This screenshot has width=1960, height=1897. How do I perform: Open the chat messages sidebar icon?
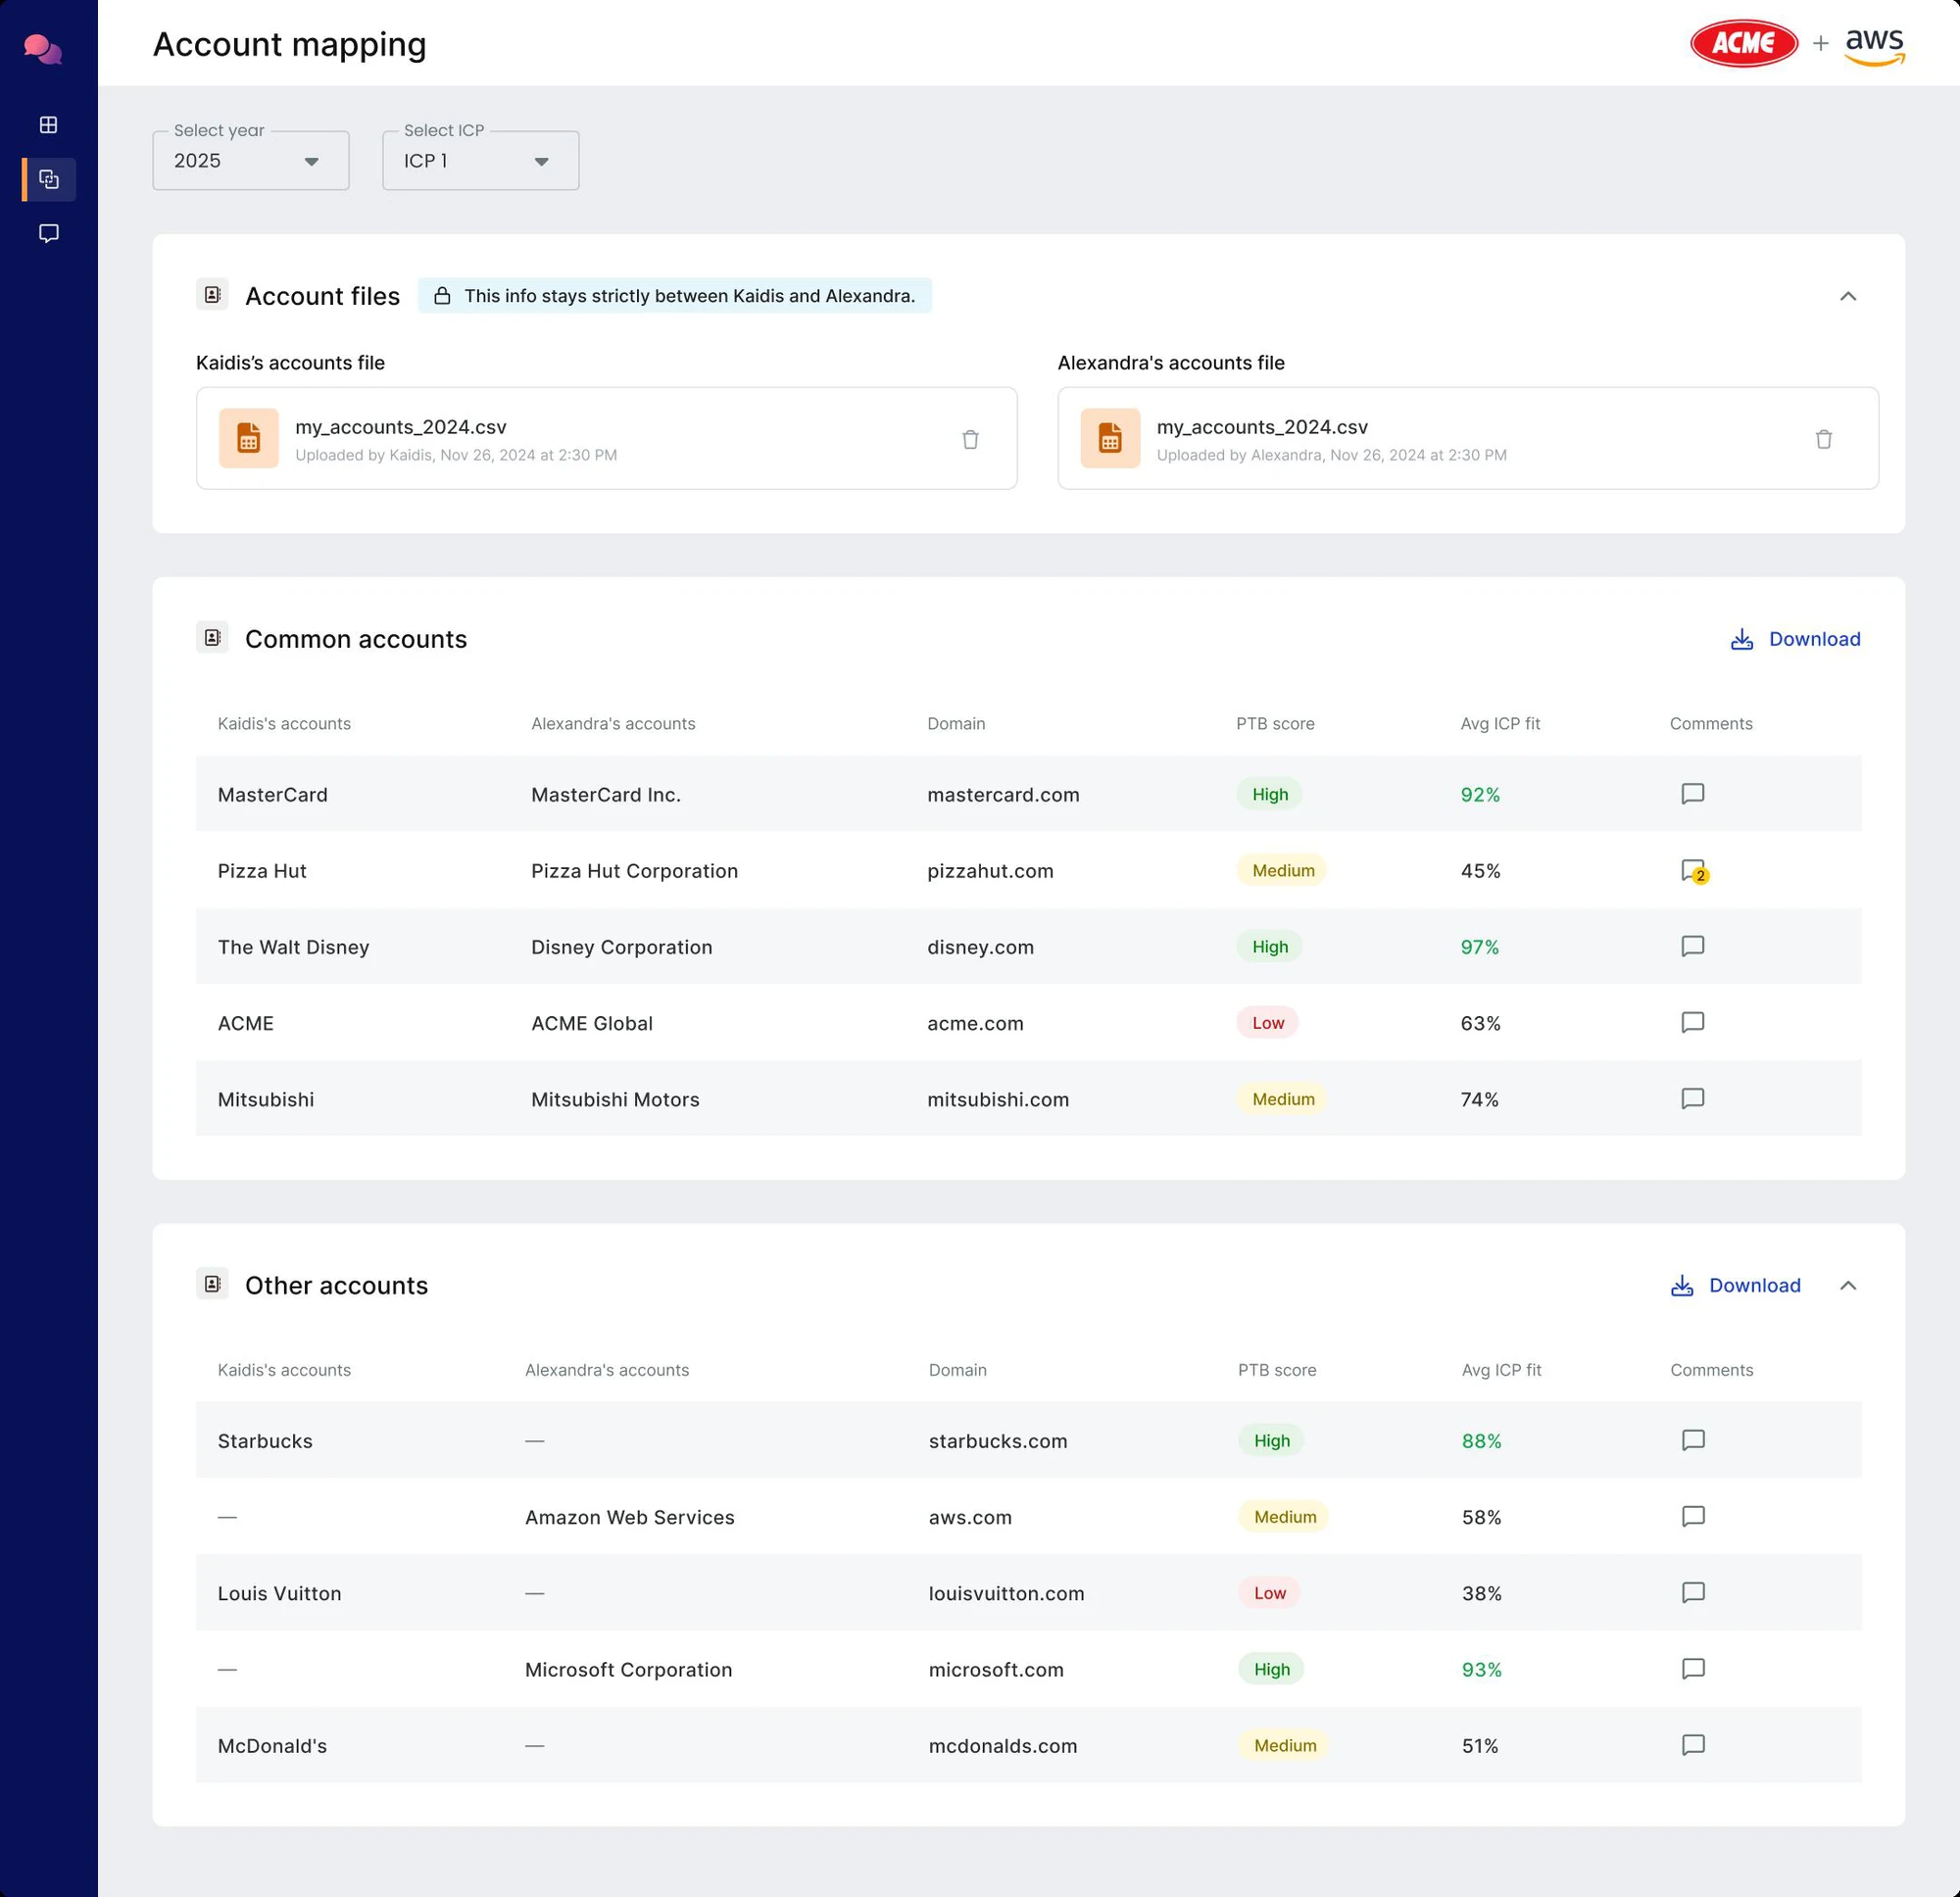click(x=48, y=233)
